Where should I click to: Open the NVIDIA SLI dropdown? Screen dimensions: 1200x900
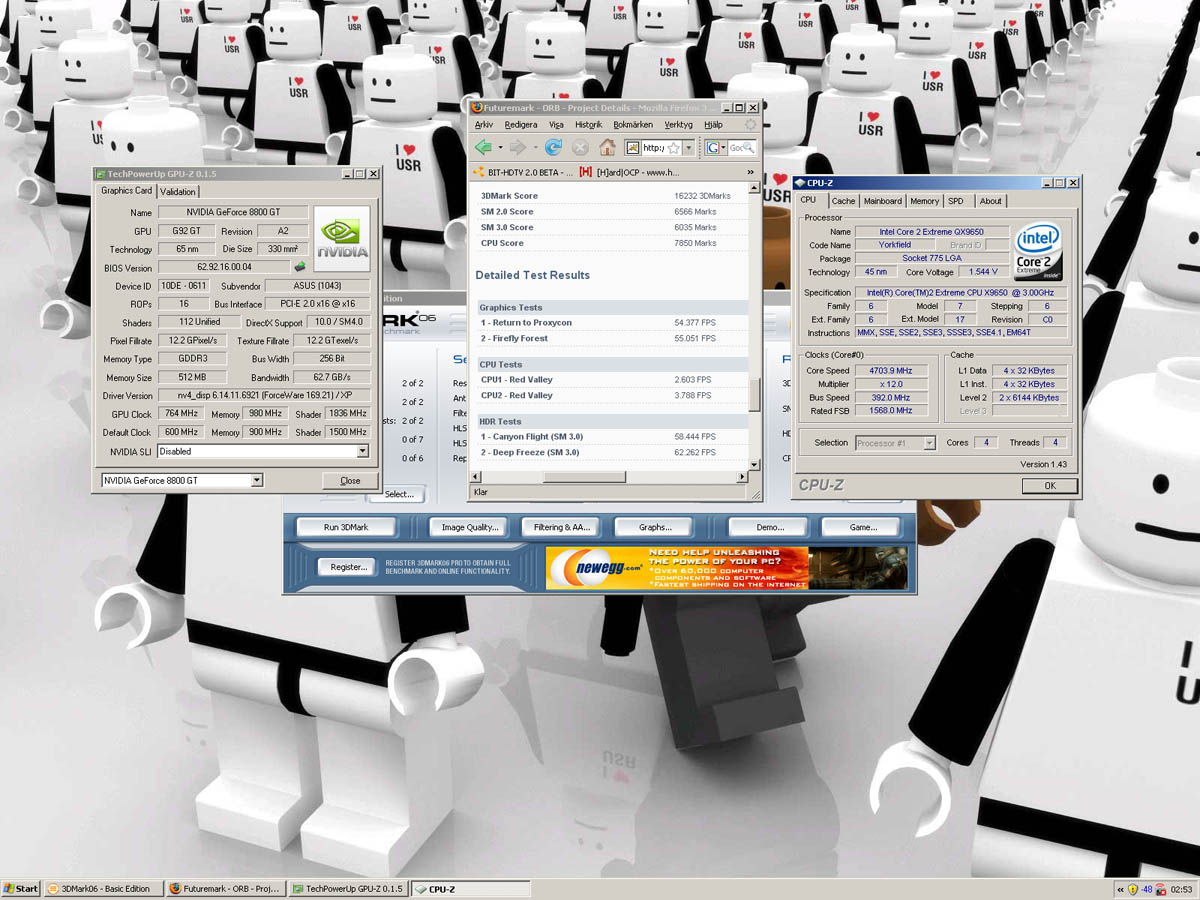(x=362, y=451)
